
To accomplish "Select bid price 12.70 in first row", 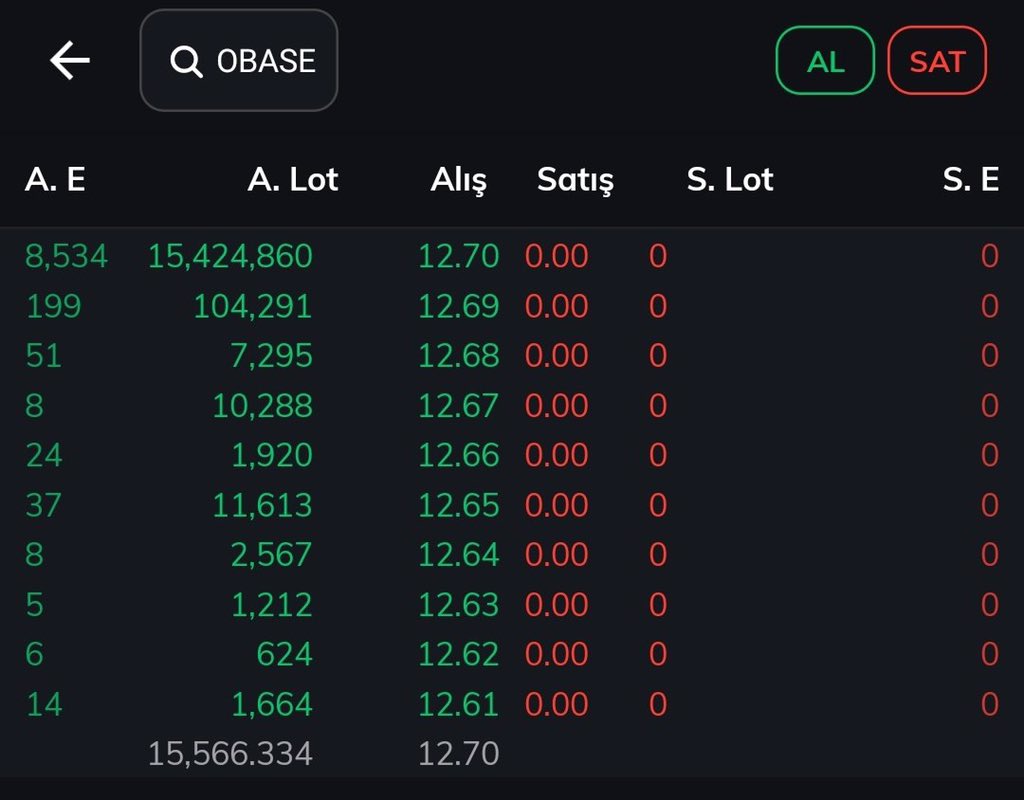I will click(458, 255).
